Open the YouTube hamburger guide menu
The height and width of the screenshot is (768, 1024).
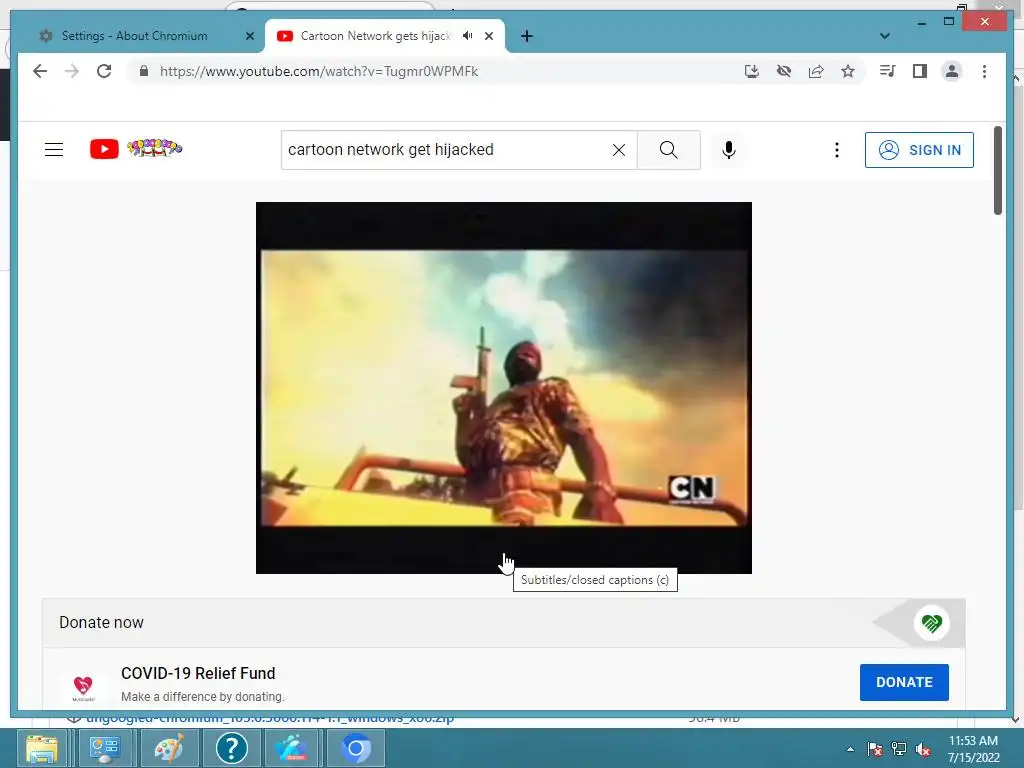pos(54,150)
